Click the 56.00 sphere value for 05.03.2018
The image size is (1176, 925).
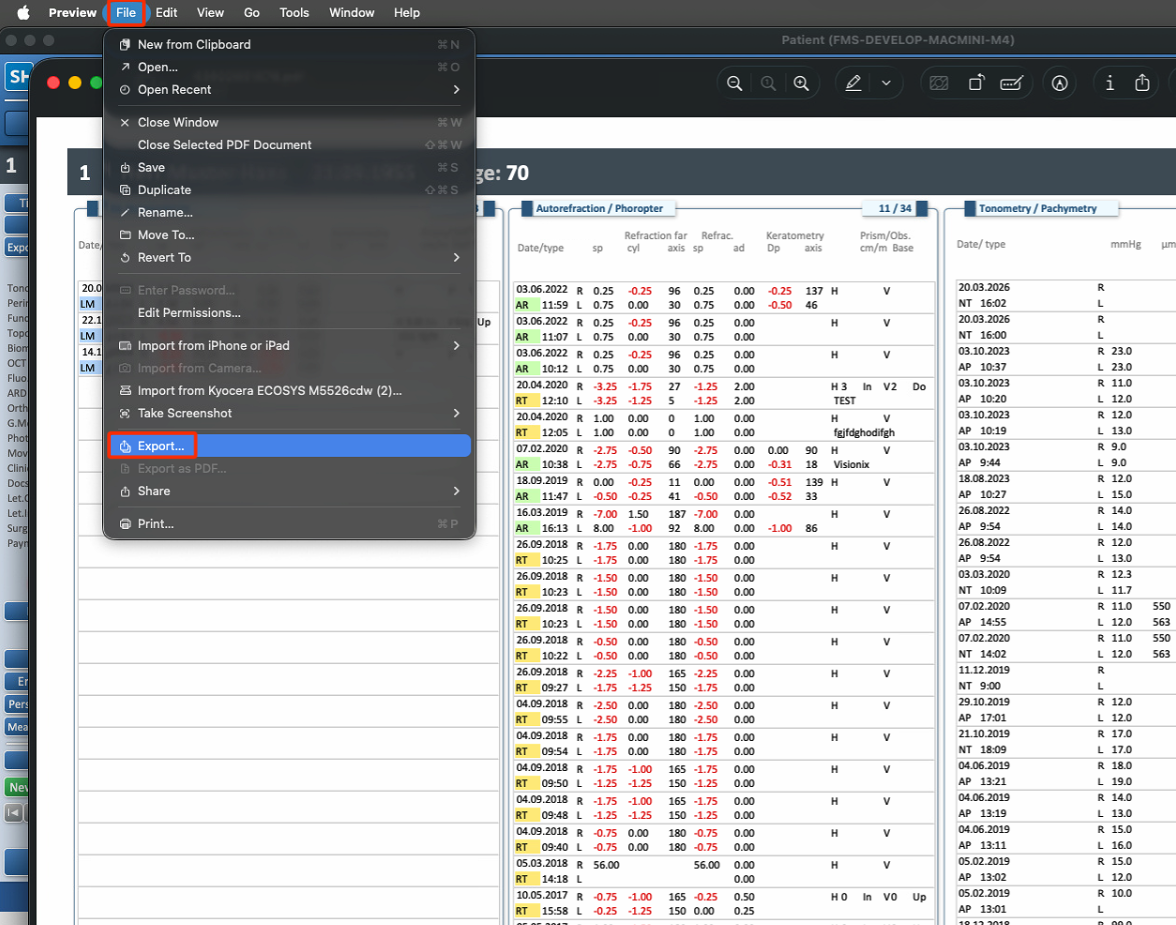pos(606,865)
